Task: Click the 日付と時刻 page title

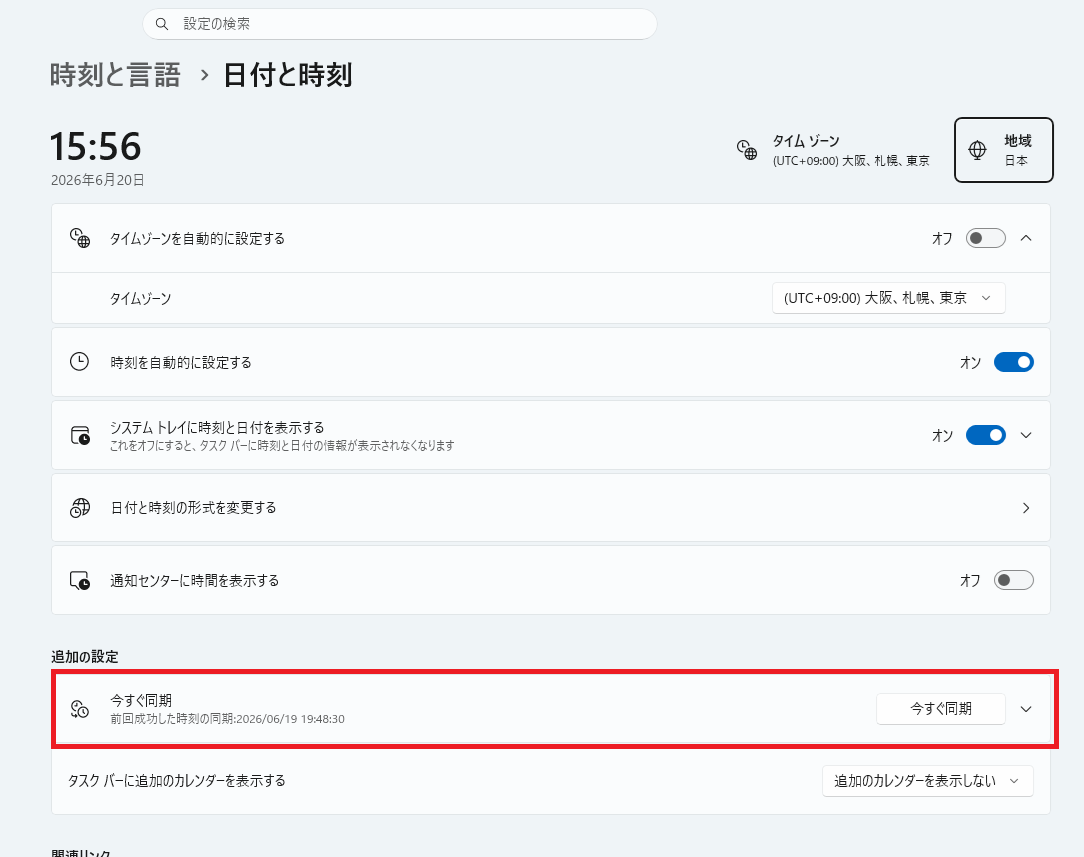Action: pyautogui.click(x=288, y=75)
